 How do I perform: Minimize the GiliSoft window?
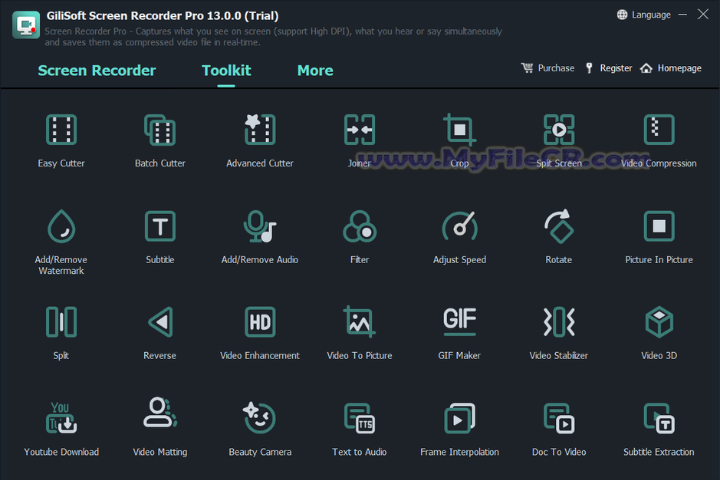[x=683, y=15]
